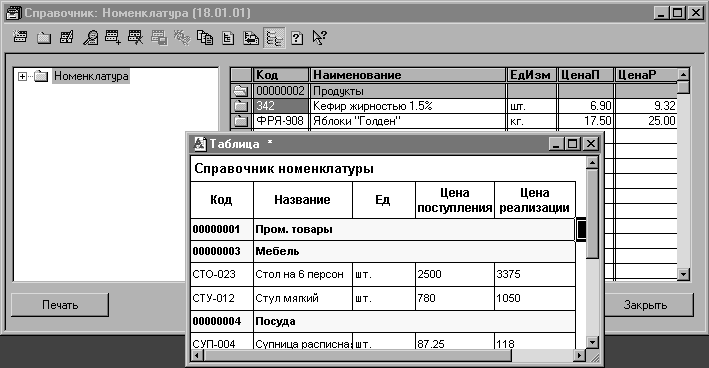The width and height of the screenshot is (709, 368).
Task: Click the context help pointer icon
Action: pyautogui.click(x=319, y=38)
